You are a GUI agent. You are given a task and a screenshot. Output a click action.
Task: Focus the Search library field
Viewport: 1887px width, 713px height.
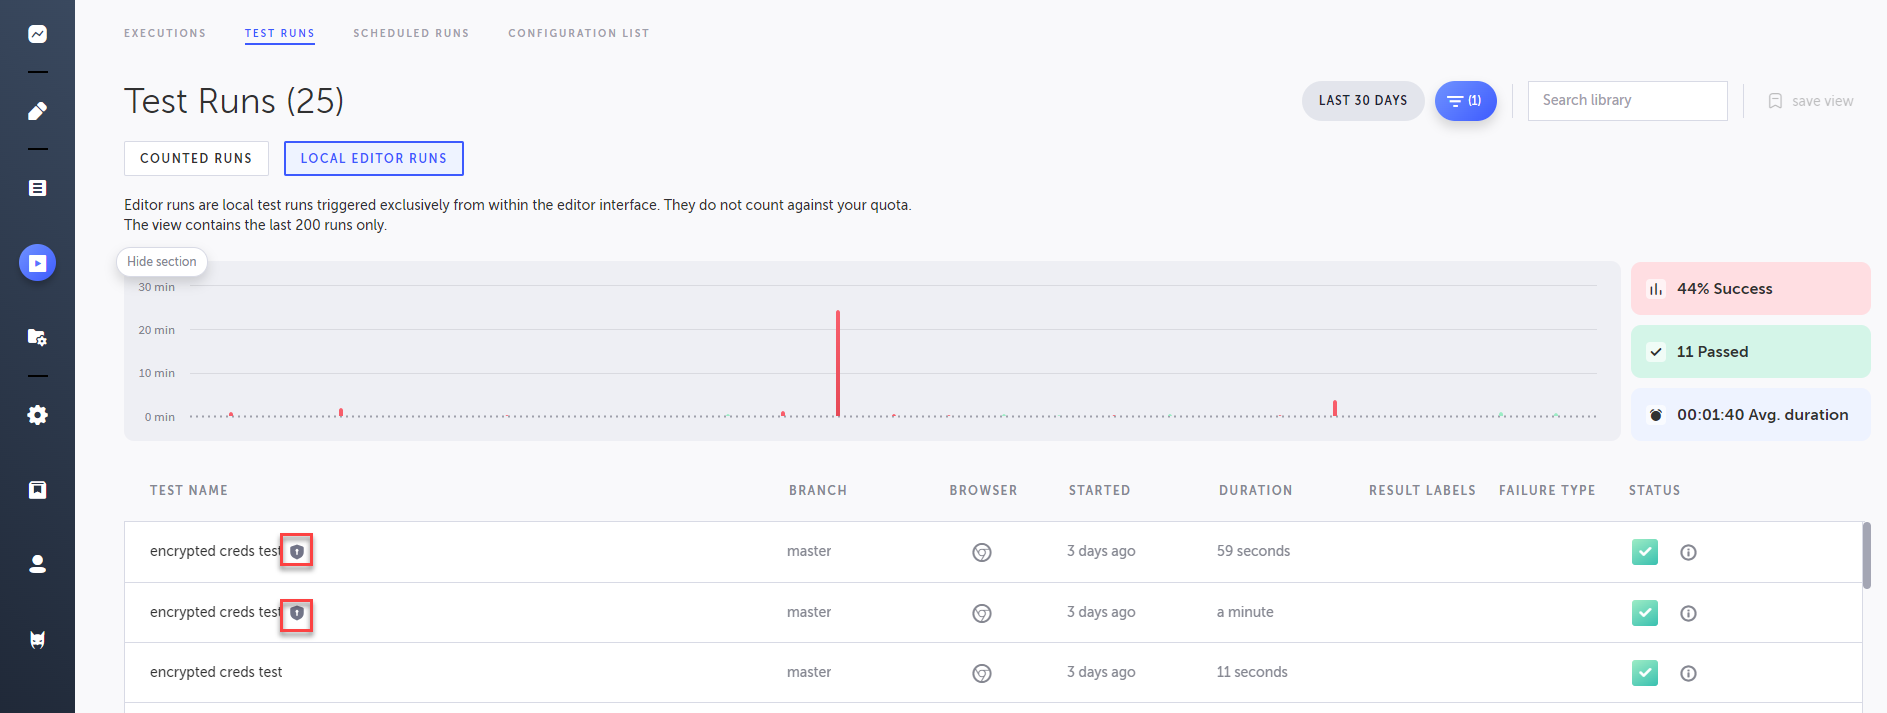click(1627, 101)
